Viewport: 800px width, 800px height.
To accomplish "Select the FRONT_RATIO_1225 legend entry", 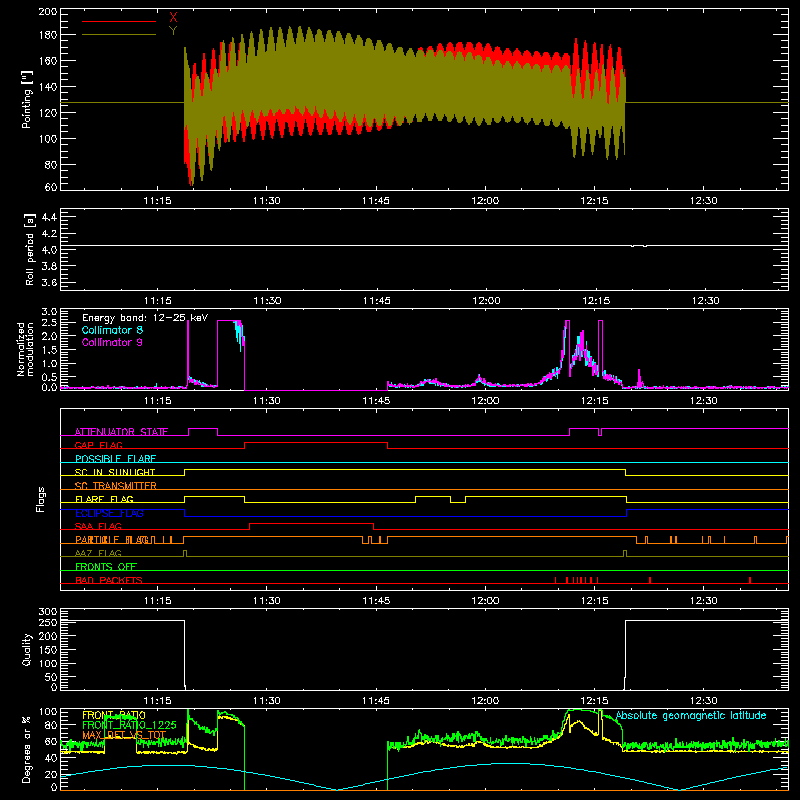I will tap(129, 725).
